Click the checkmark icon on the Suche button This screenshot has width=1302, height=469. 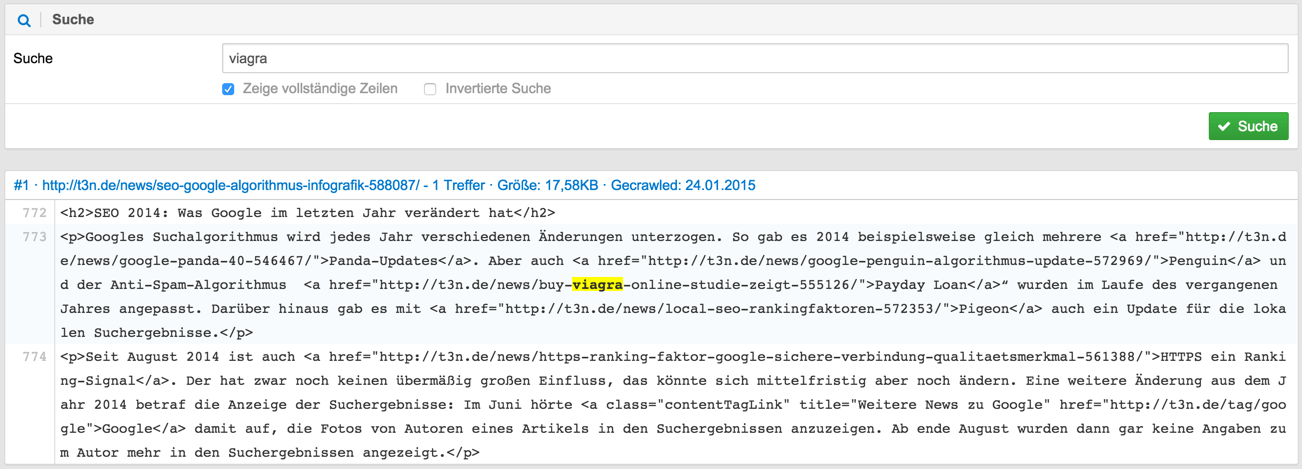1224,127
